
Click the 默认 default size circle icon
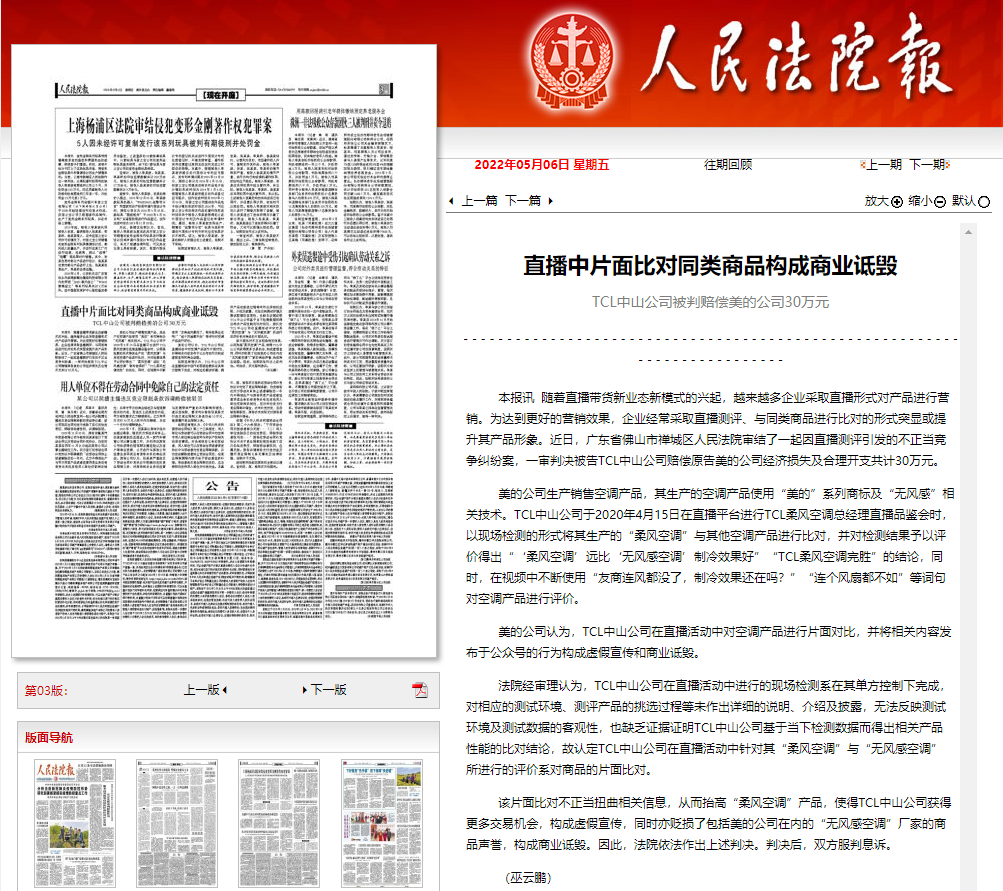point(984,201)
